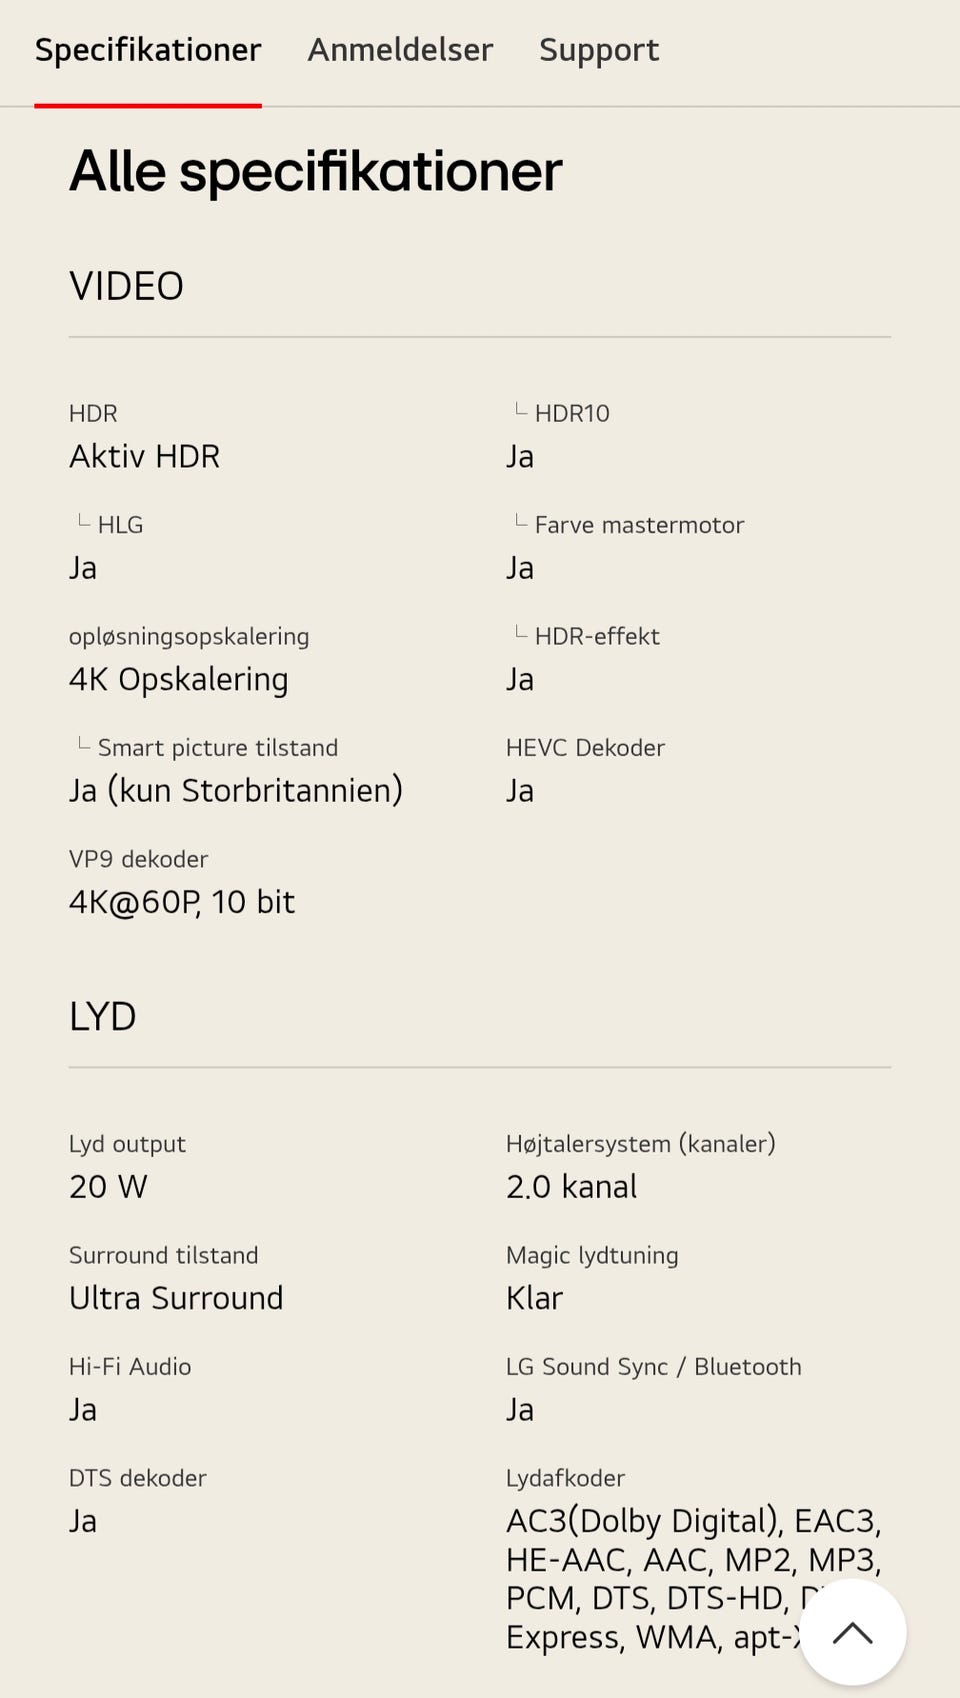Screen dimensions: 960x1698
Task: Click the 4K Opskalering value
Action: 178,679
